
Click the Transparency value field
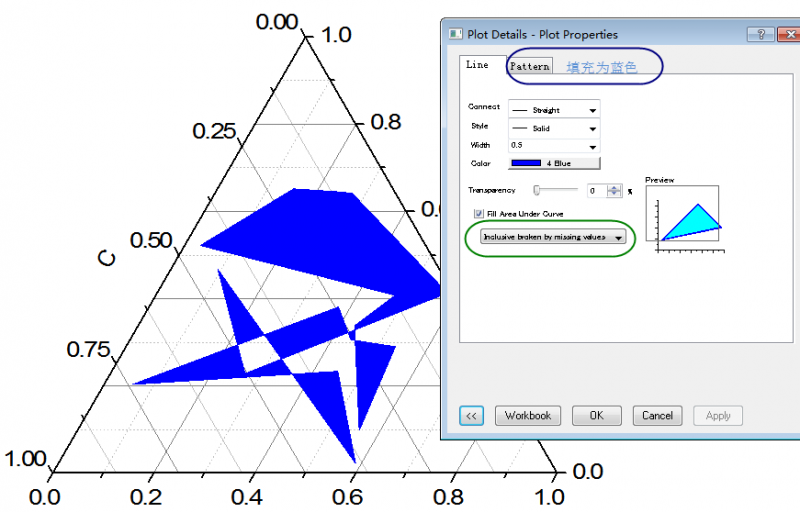pos(597,191)
